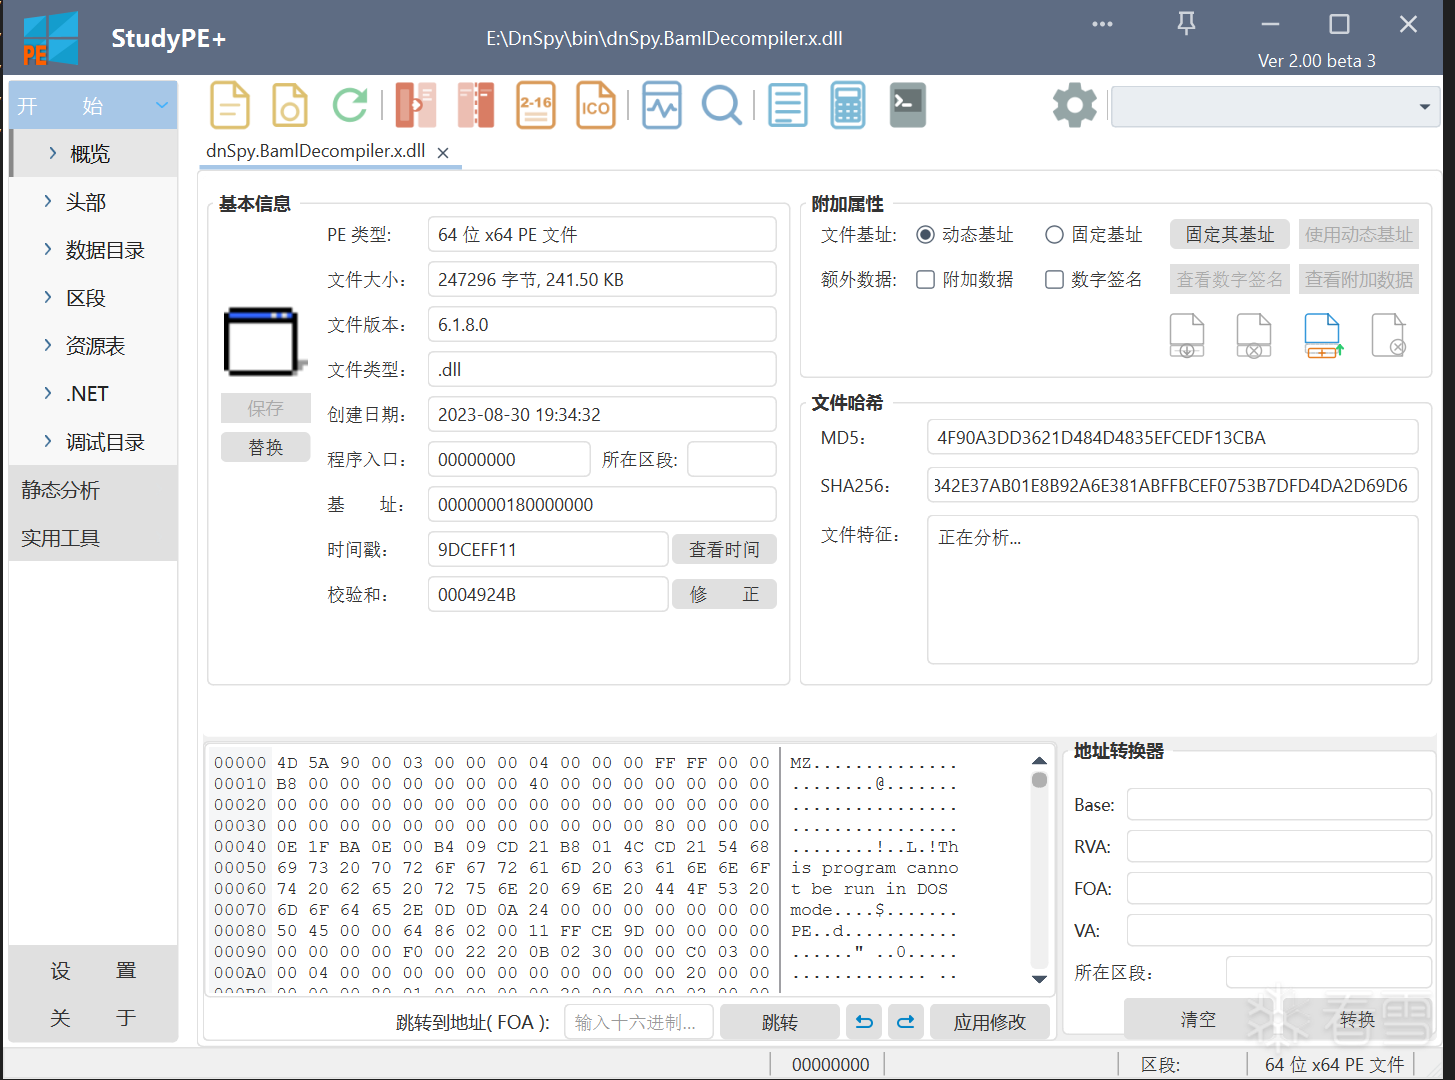This screenshot has width=1455, height=1080.
Task: Expand the .NET section chevron
Action: [x=48, y=393]
